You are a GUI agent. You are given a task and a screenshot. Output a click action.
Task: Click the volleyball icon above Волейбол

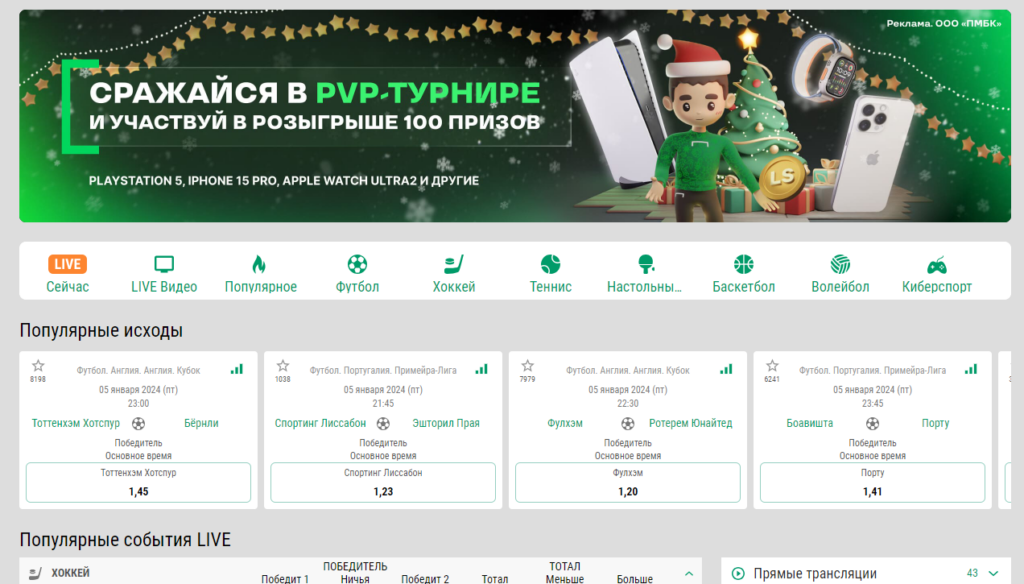[x=840, y=264]
